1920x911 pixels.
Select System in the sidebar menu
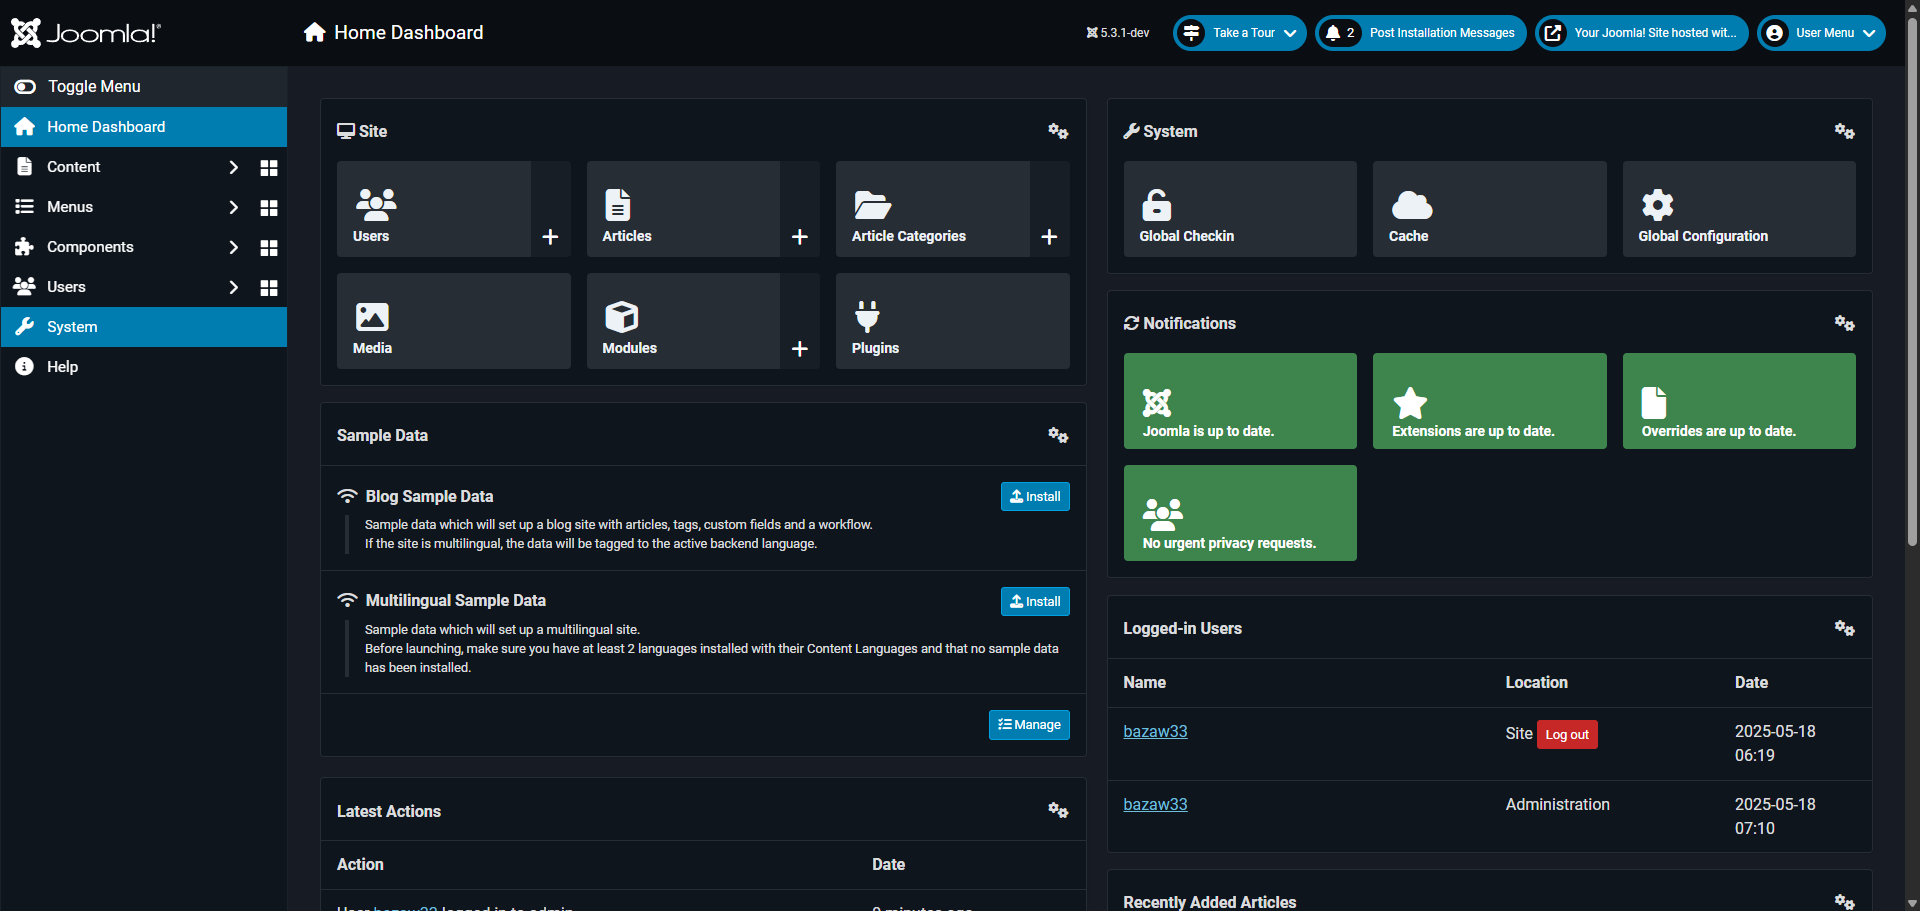(72, 327)
